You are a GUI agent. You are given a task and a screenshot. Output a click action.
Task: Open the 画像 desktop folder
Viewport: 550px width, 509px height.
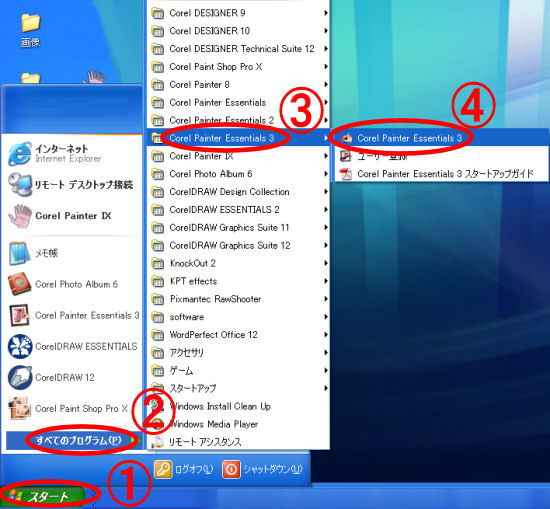[31, 31]
